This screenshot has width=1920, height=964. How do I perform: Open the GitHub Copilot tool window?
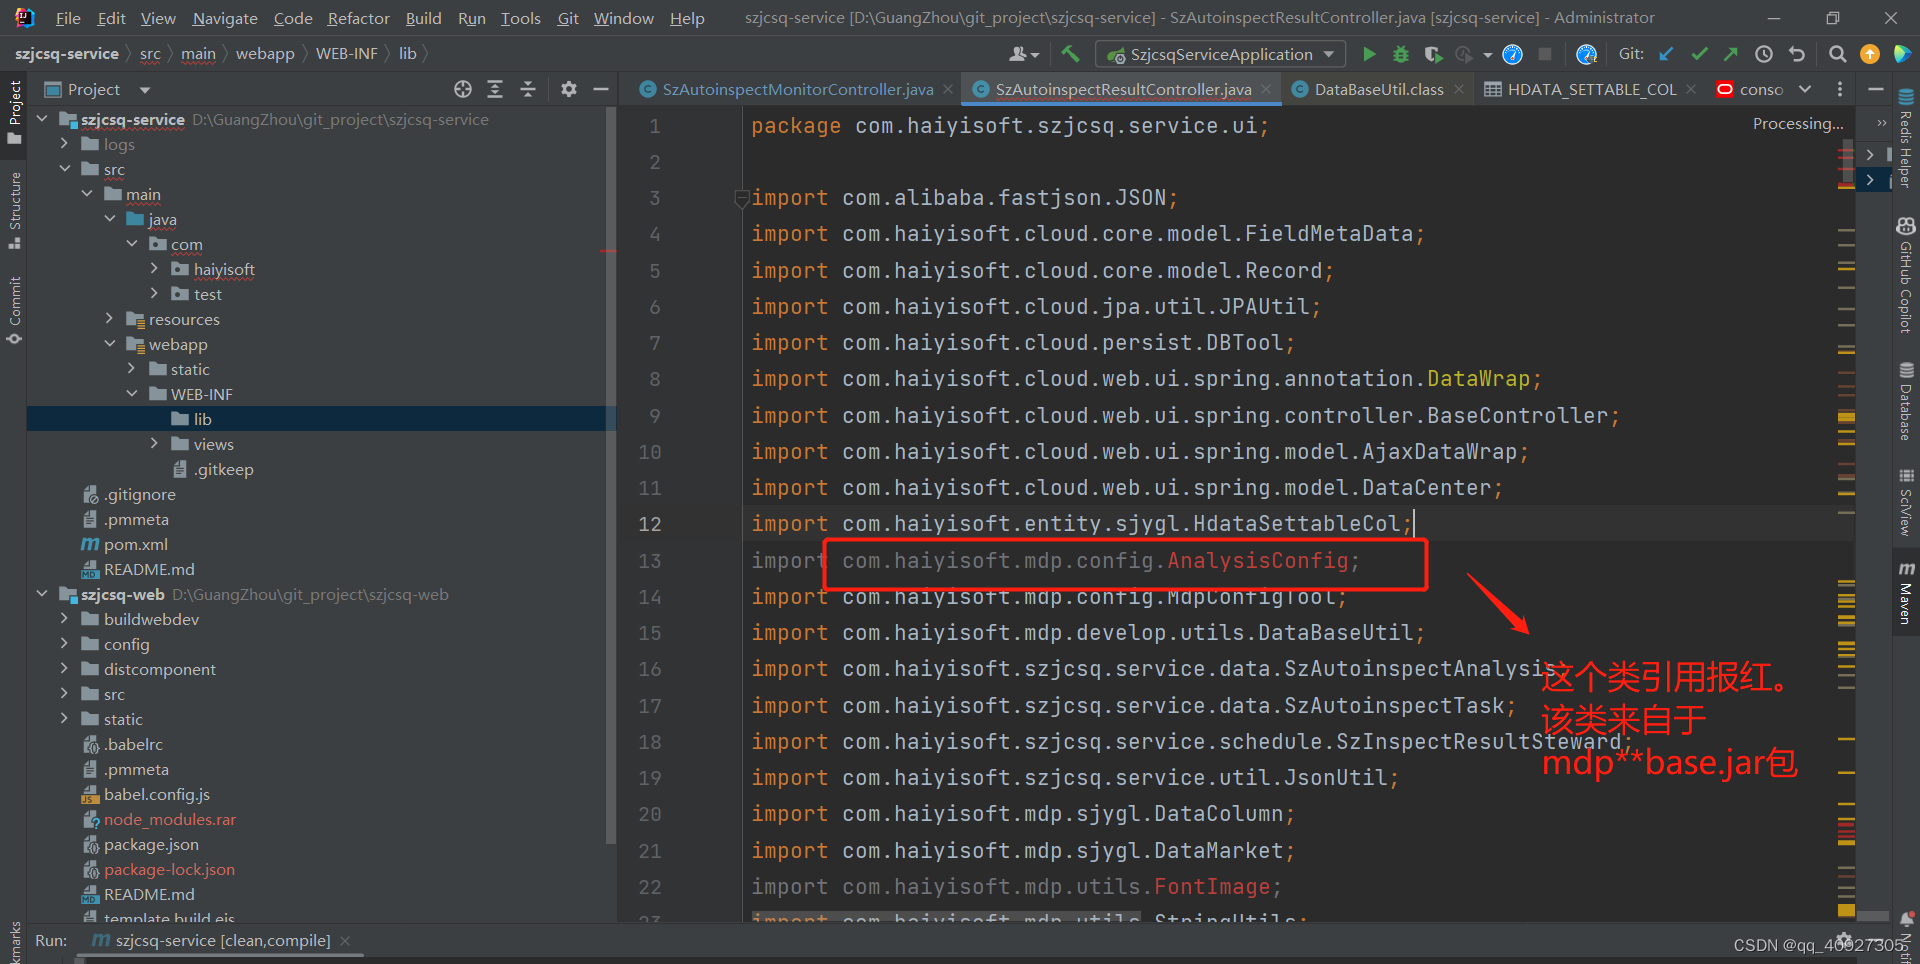1906,275
